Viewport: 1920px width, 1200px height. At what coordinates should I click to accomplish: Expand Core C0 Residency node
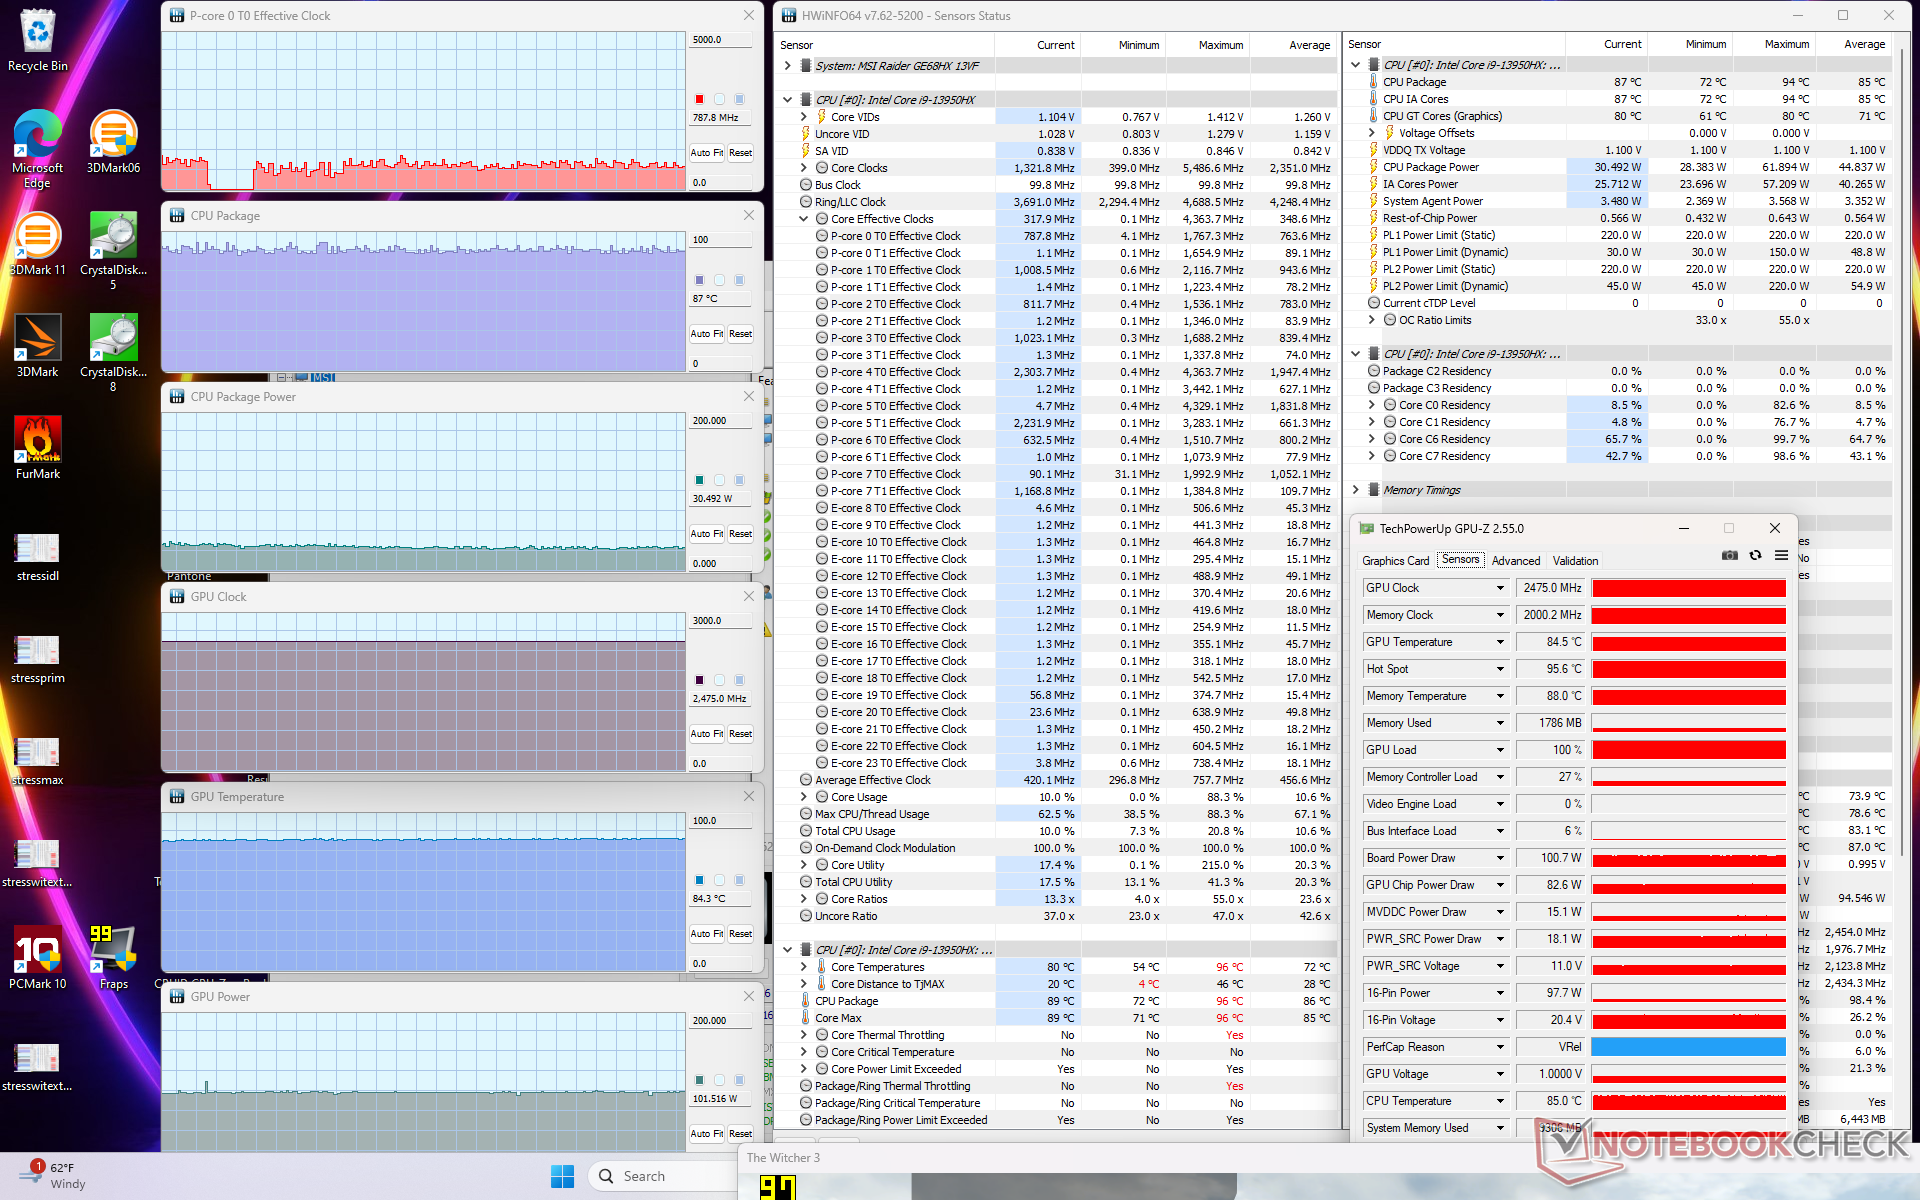pyautogui.click(x=1372, y=405)
